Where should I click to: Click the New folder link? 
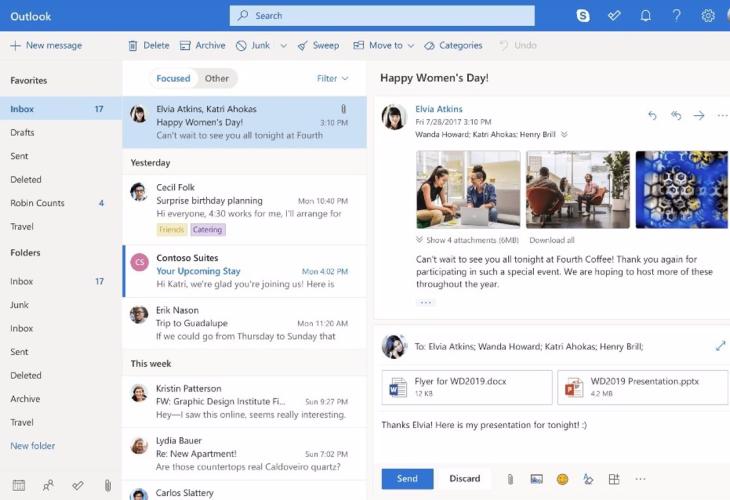tap(33, 446)
